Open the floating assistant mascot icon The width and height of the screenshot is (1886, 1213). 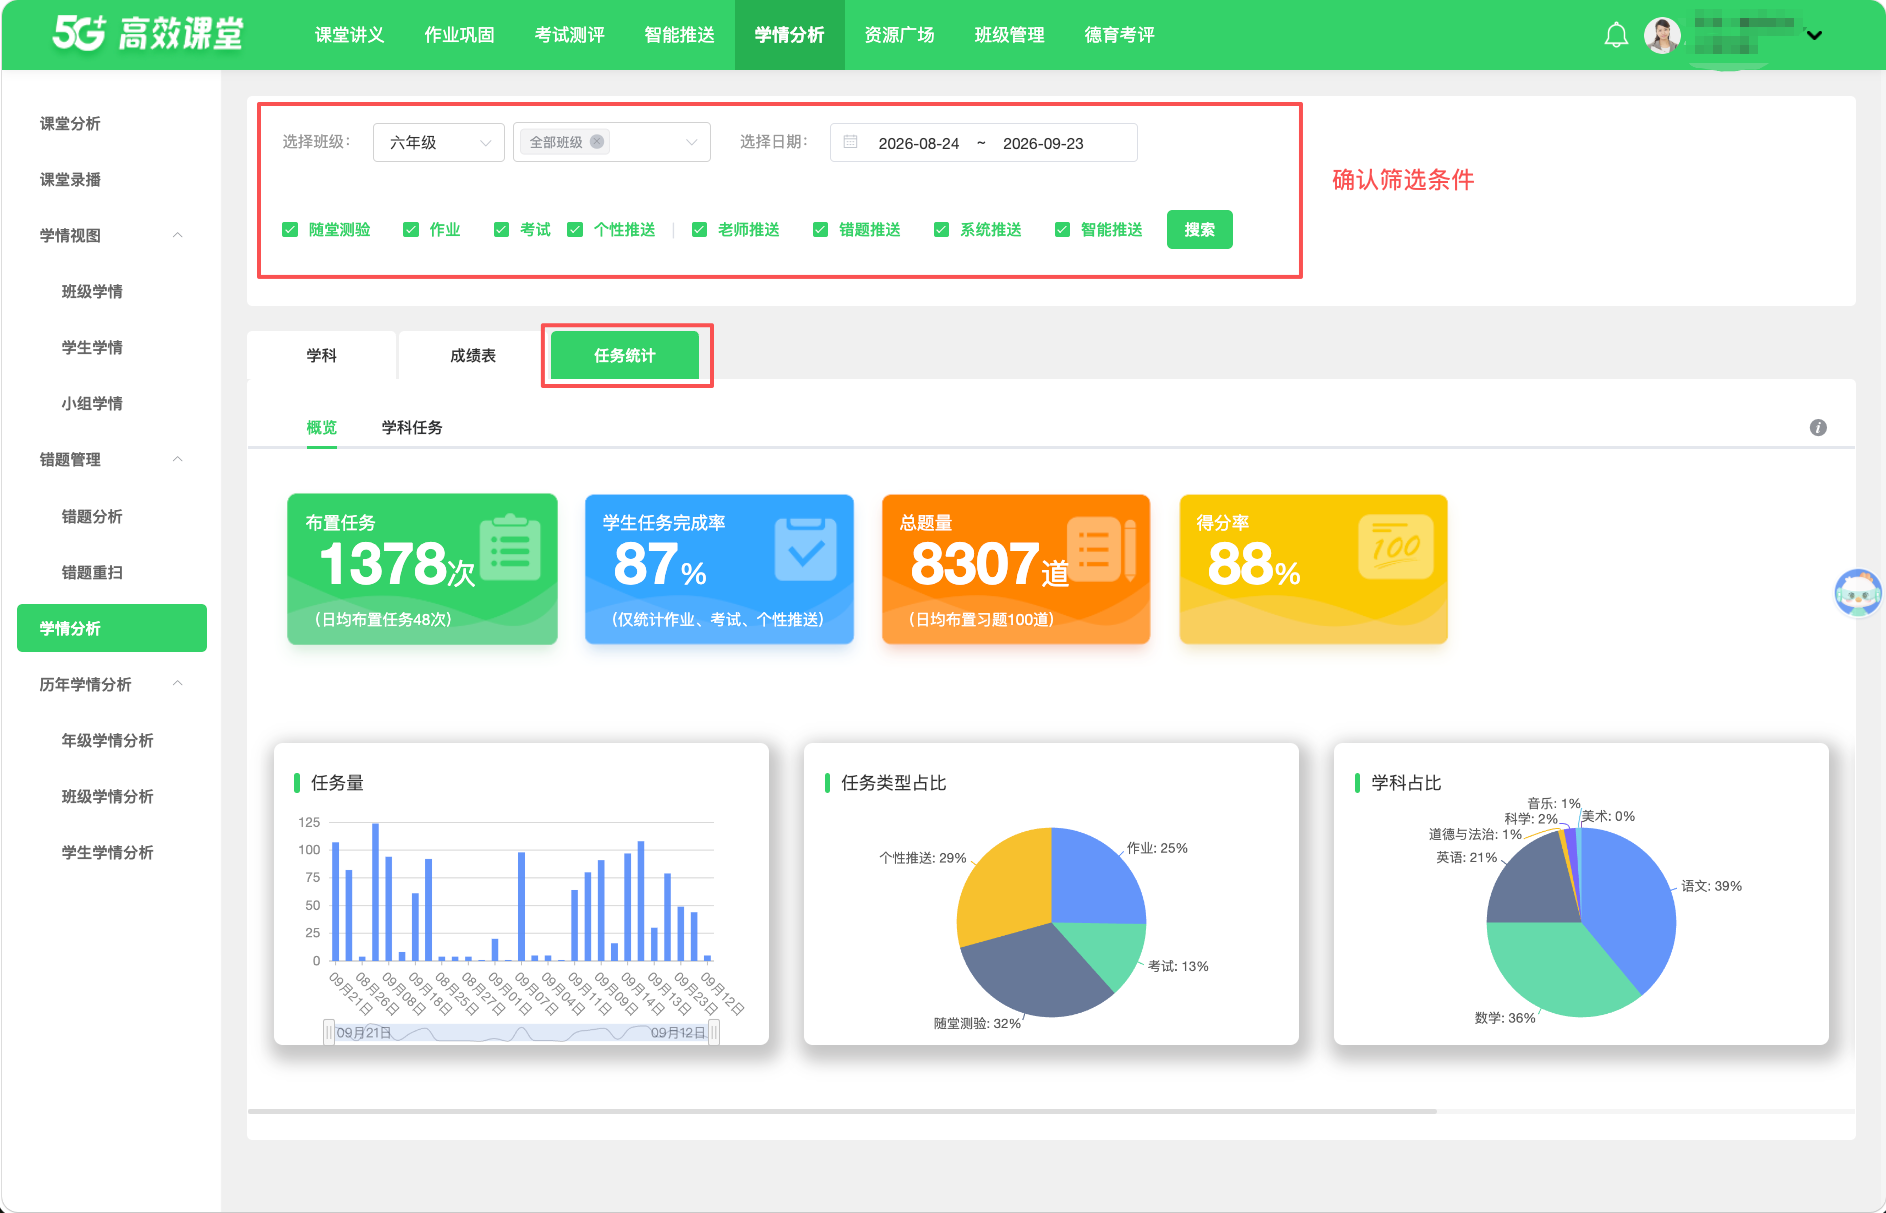pos(1858,592)
